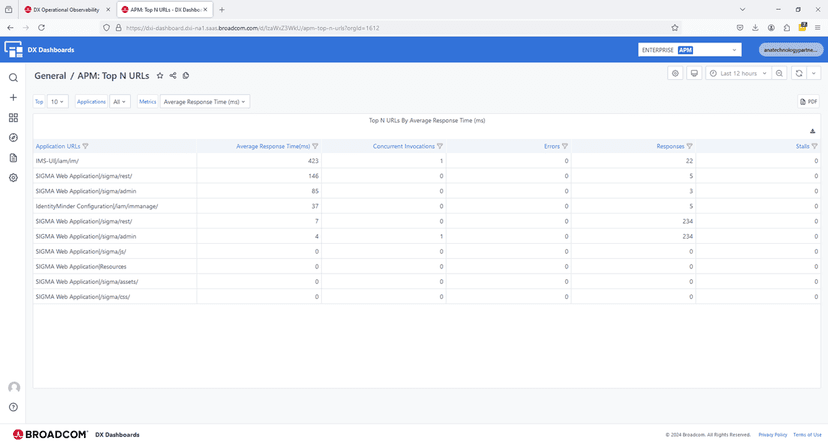Open the search icon in left sidebar
828x445 pixels.
tap(13, 78)
